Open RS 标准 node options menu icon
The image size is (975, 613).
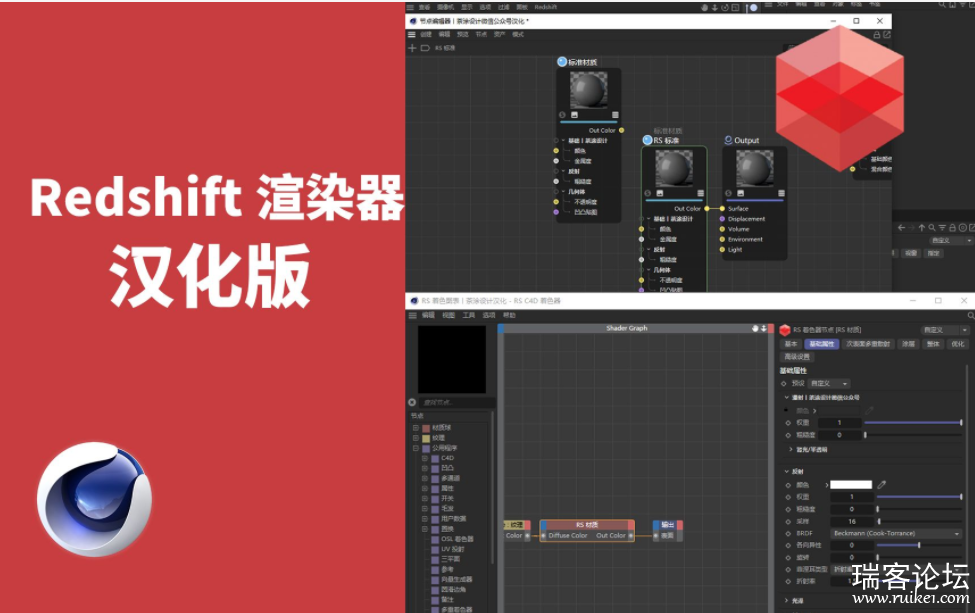(x=701, y=193)
